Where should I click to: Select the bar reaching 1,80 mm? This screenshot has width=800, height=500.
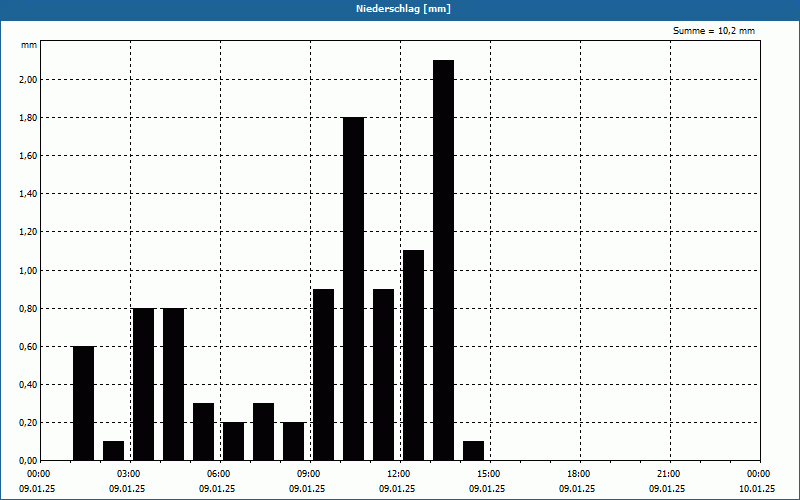pyautogui.click(x=354, y=289)
